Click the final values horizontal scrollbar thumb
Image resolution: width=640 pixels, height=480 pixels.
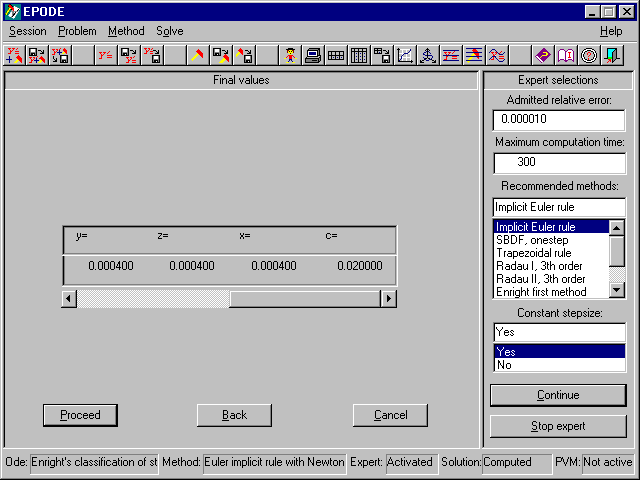(x=304, y=299)
